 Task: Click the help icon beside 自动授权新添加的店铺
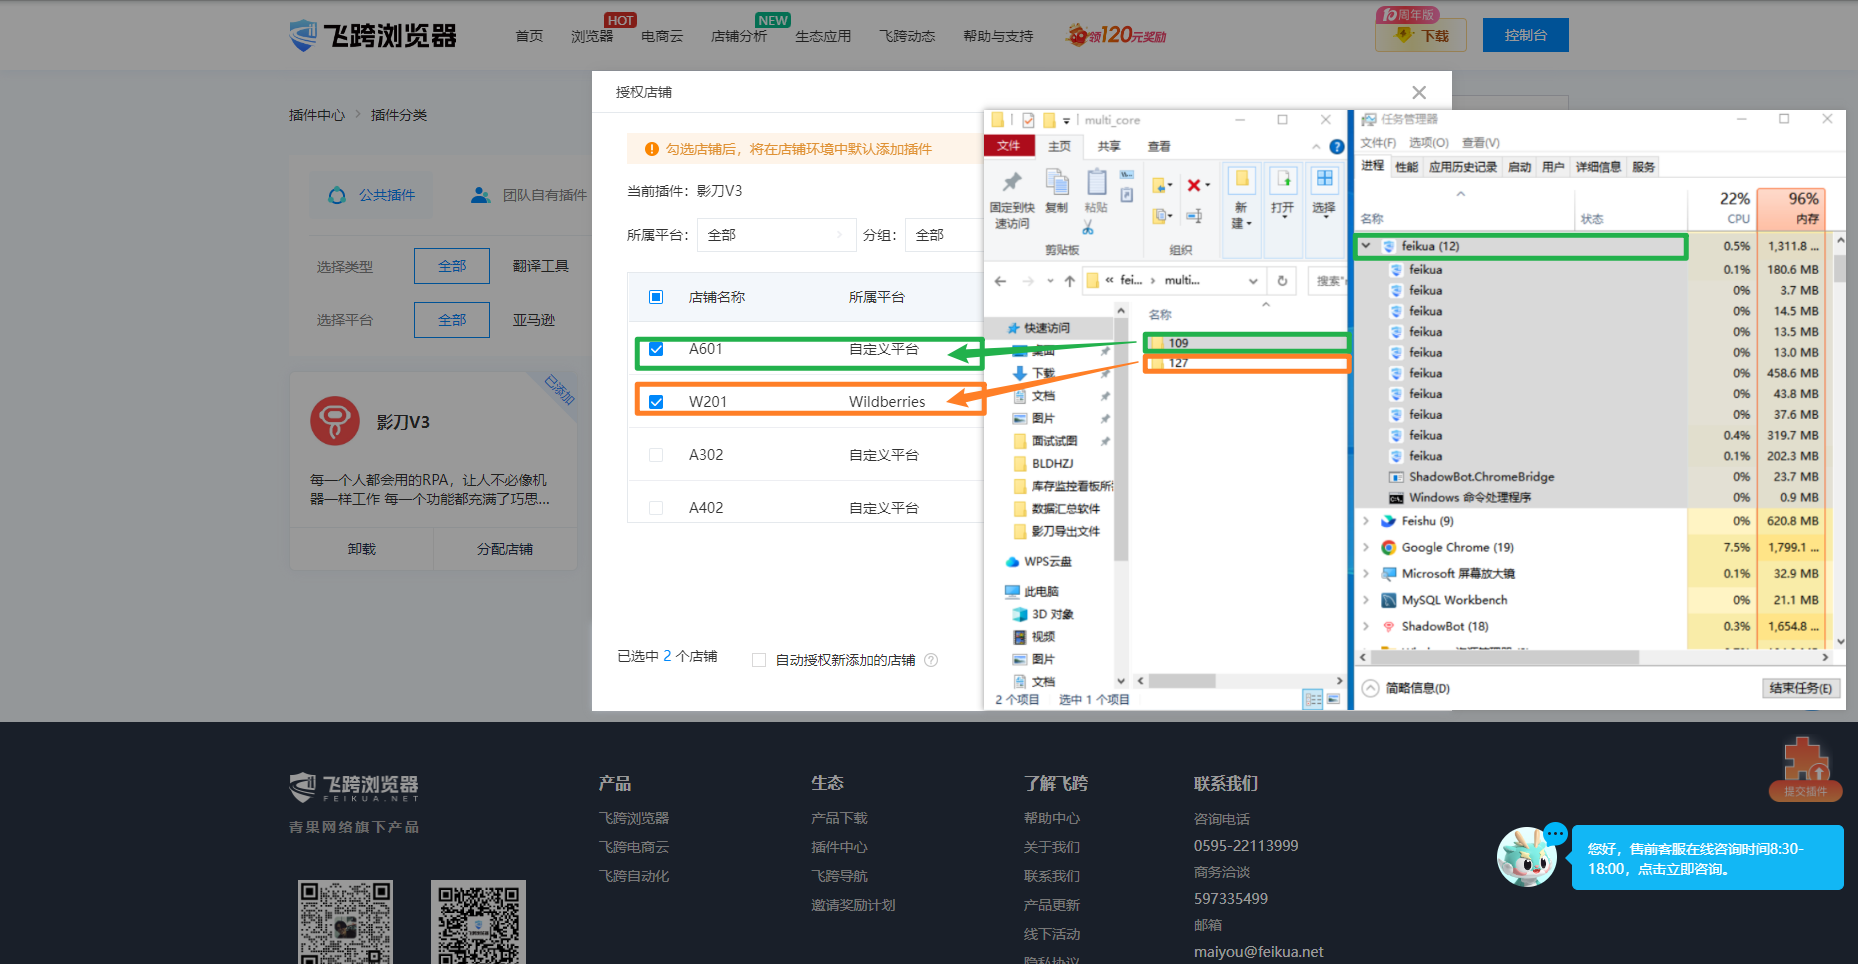(x=931, y=660)
